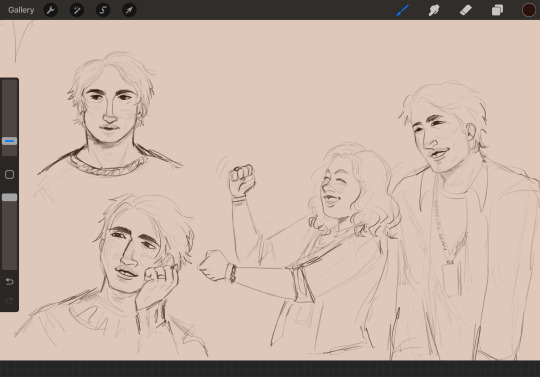Open the active color picker swatch
Screen dimensions: 540x377
coord(529,10)
